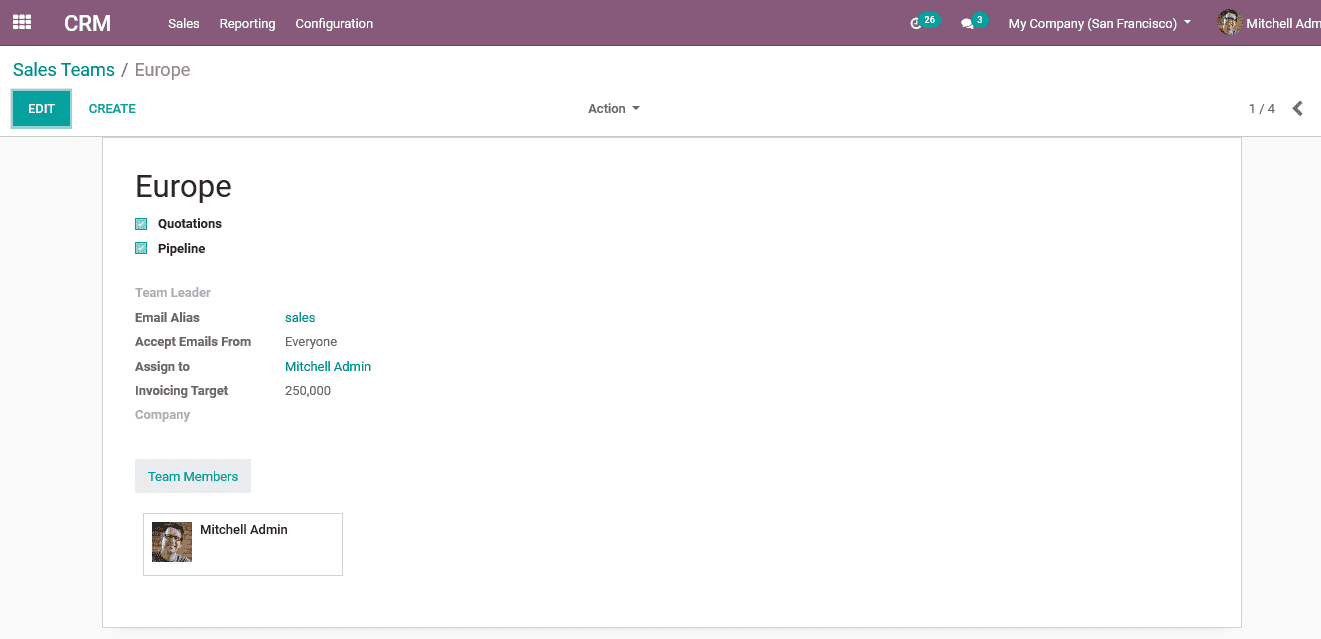
Task: Click the Accept Emails From label
Action: [x=193, y=342]
